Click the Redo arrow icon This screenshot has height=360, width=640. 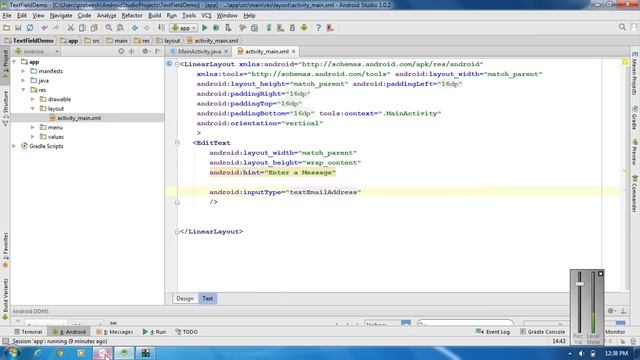click(x=56, y=28)
